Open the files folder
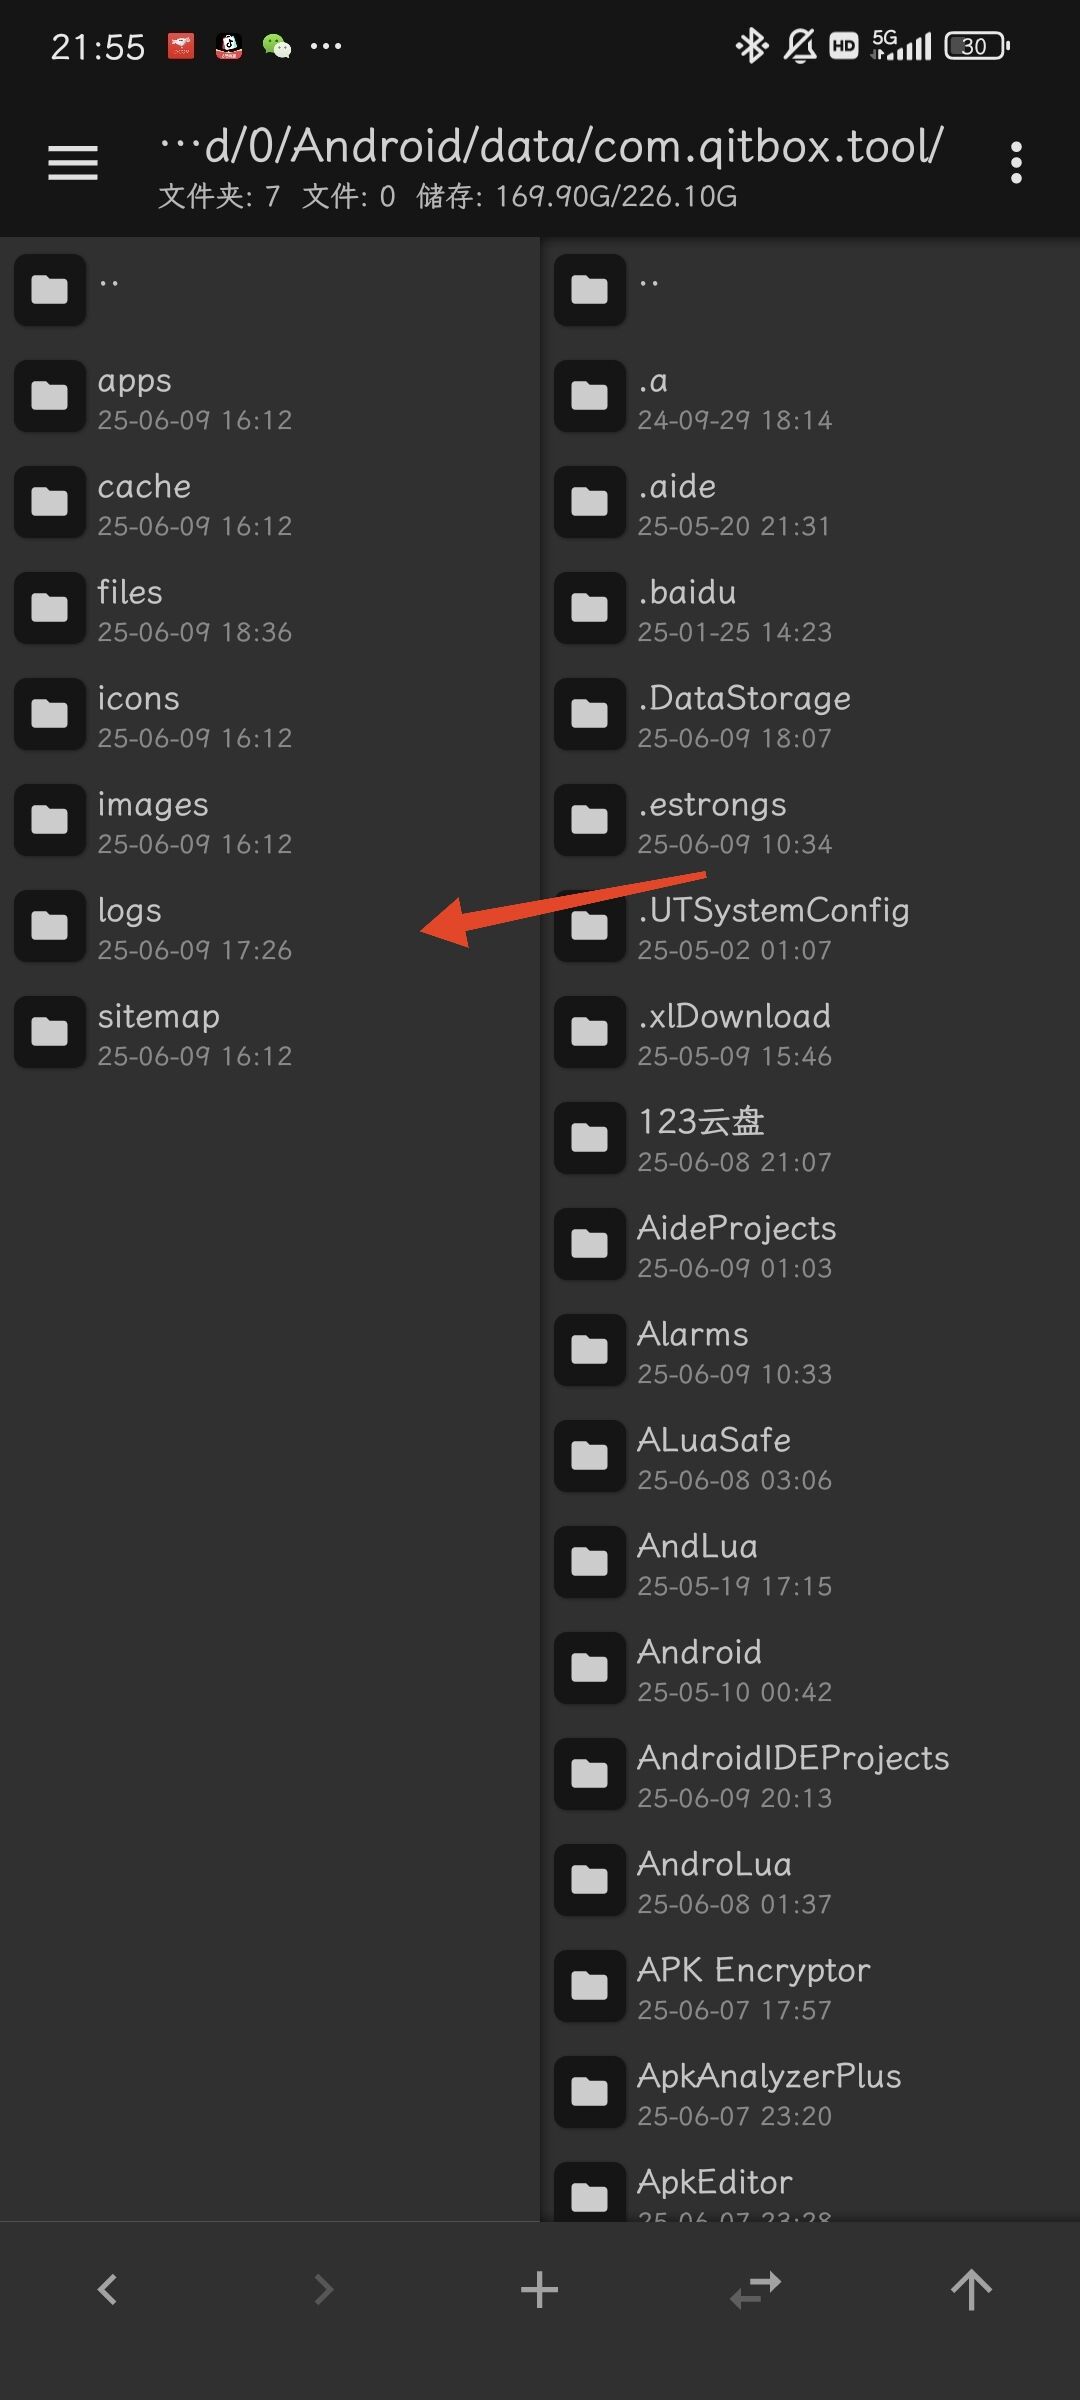The height and width of the screenshot is (2400, 1080). [270, 609]
